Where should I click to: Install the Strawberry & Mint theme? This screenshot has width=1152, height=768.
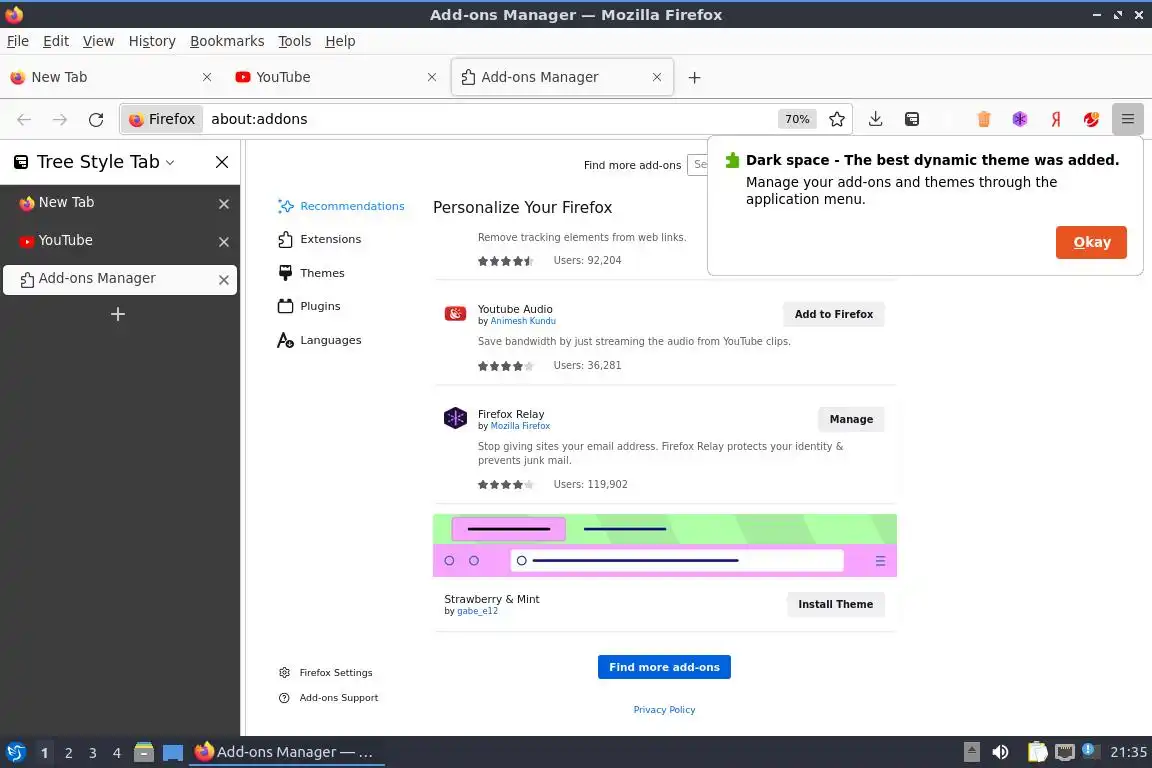click(x=835, y=604)
